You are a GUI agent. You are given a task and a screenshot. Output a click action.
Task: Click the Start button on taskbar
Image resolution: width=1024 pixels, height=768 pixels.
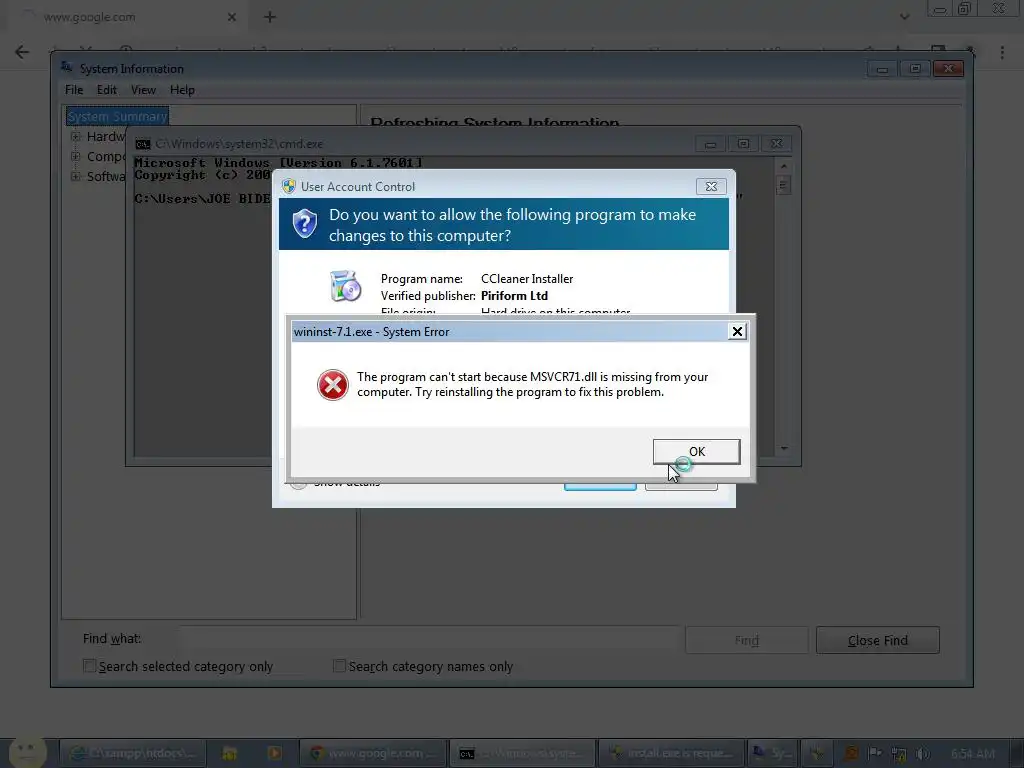point(26,752)
